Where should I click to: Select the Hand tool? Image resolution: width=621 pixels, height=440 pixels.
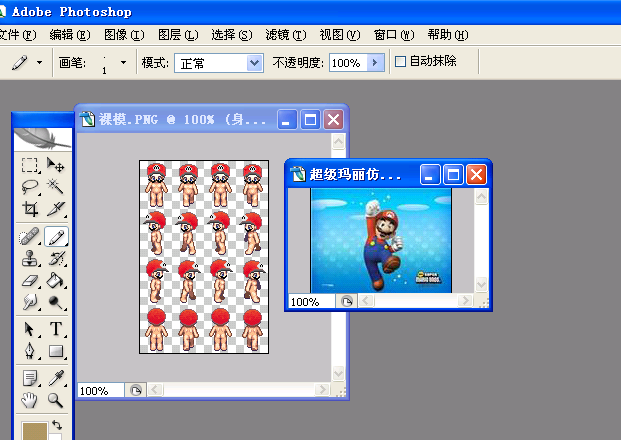coord(30,400)
